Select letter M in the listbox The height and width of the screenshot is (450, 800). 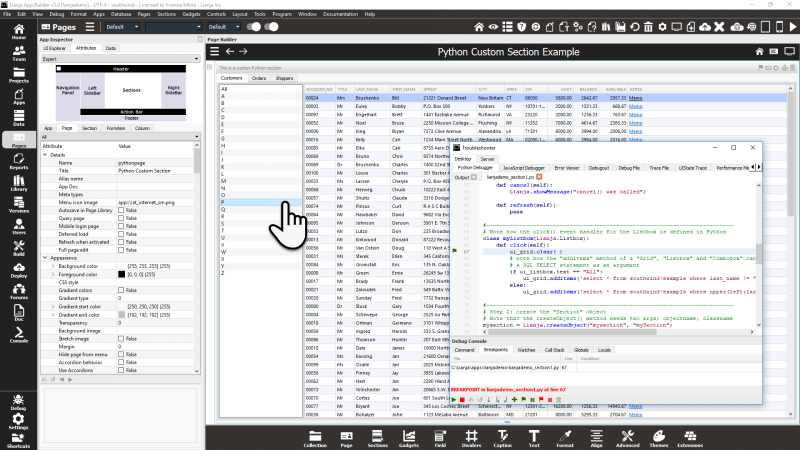pyautogui.click(x=224, y=179)
